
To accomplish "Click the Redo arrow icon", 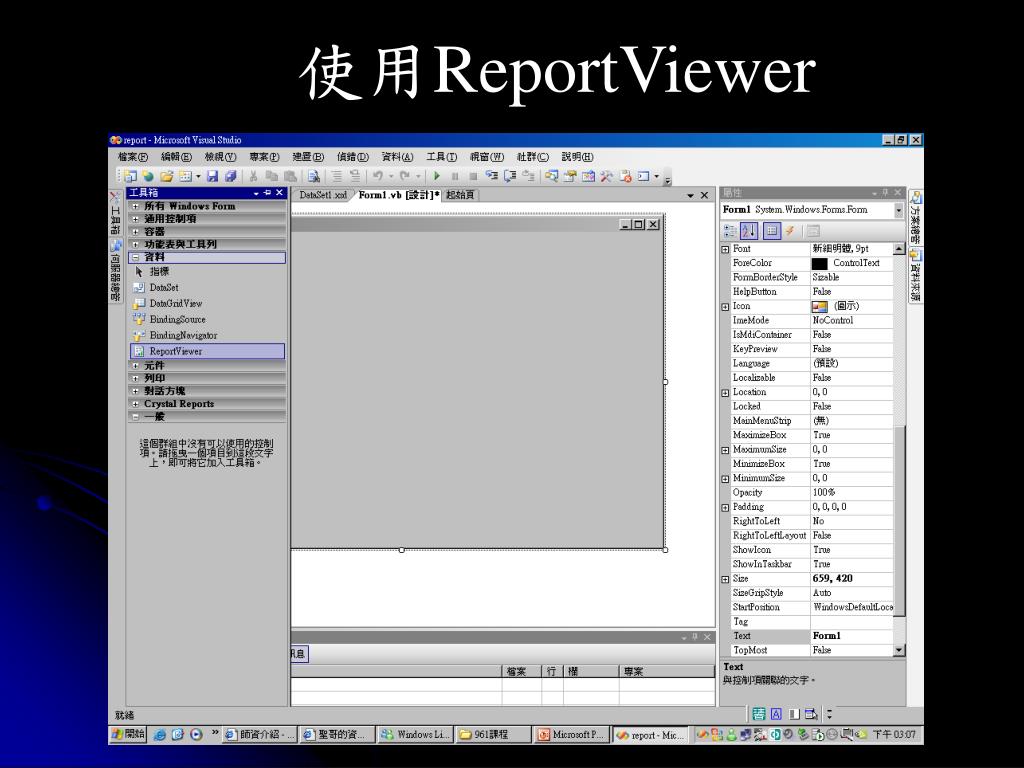I will pos(405,176).
